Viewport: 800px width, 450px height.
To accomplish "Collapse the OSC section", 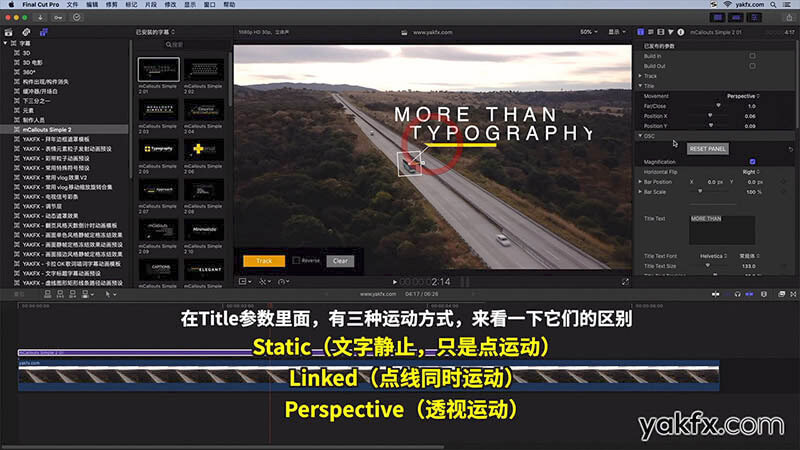I will pyautogui.click(x=640, y=136).
